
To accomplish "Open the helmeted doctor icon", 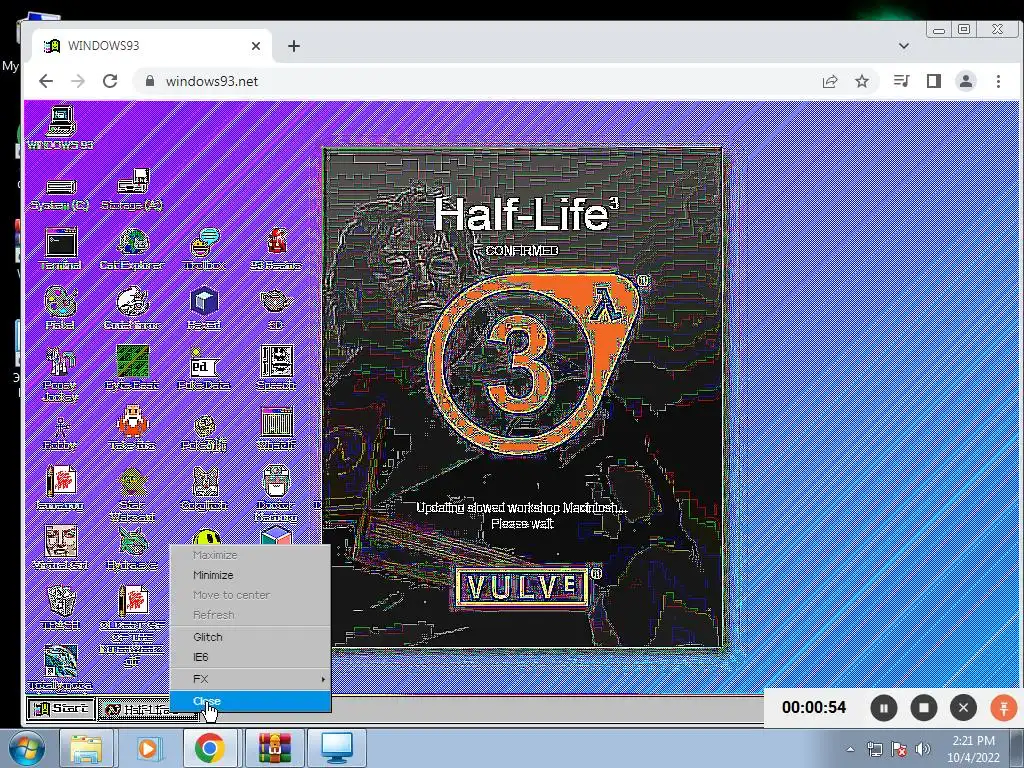I will pos(276,494).
